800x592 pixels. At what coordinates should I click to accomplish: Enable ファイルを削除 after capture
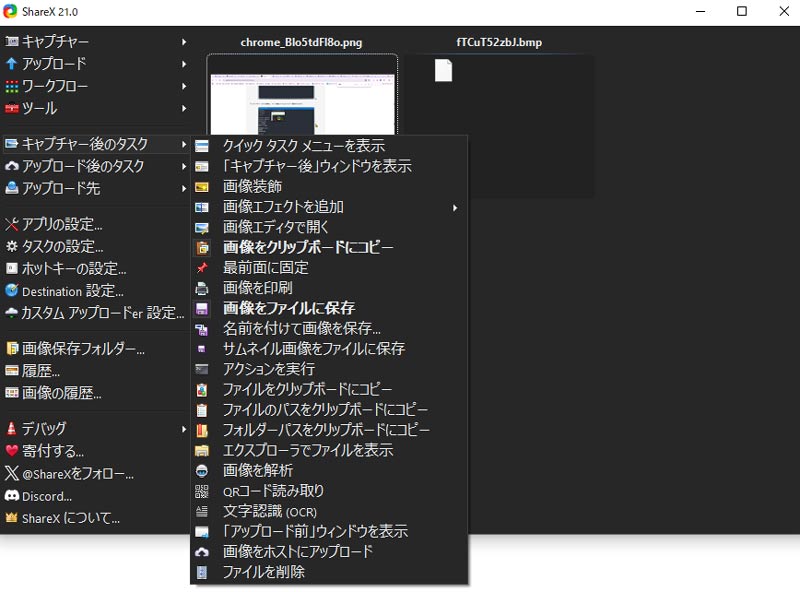pos(329,572)
